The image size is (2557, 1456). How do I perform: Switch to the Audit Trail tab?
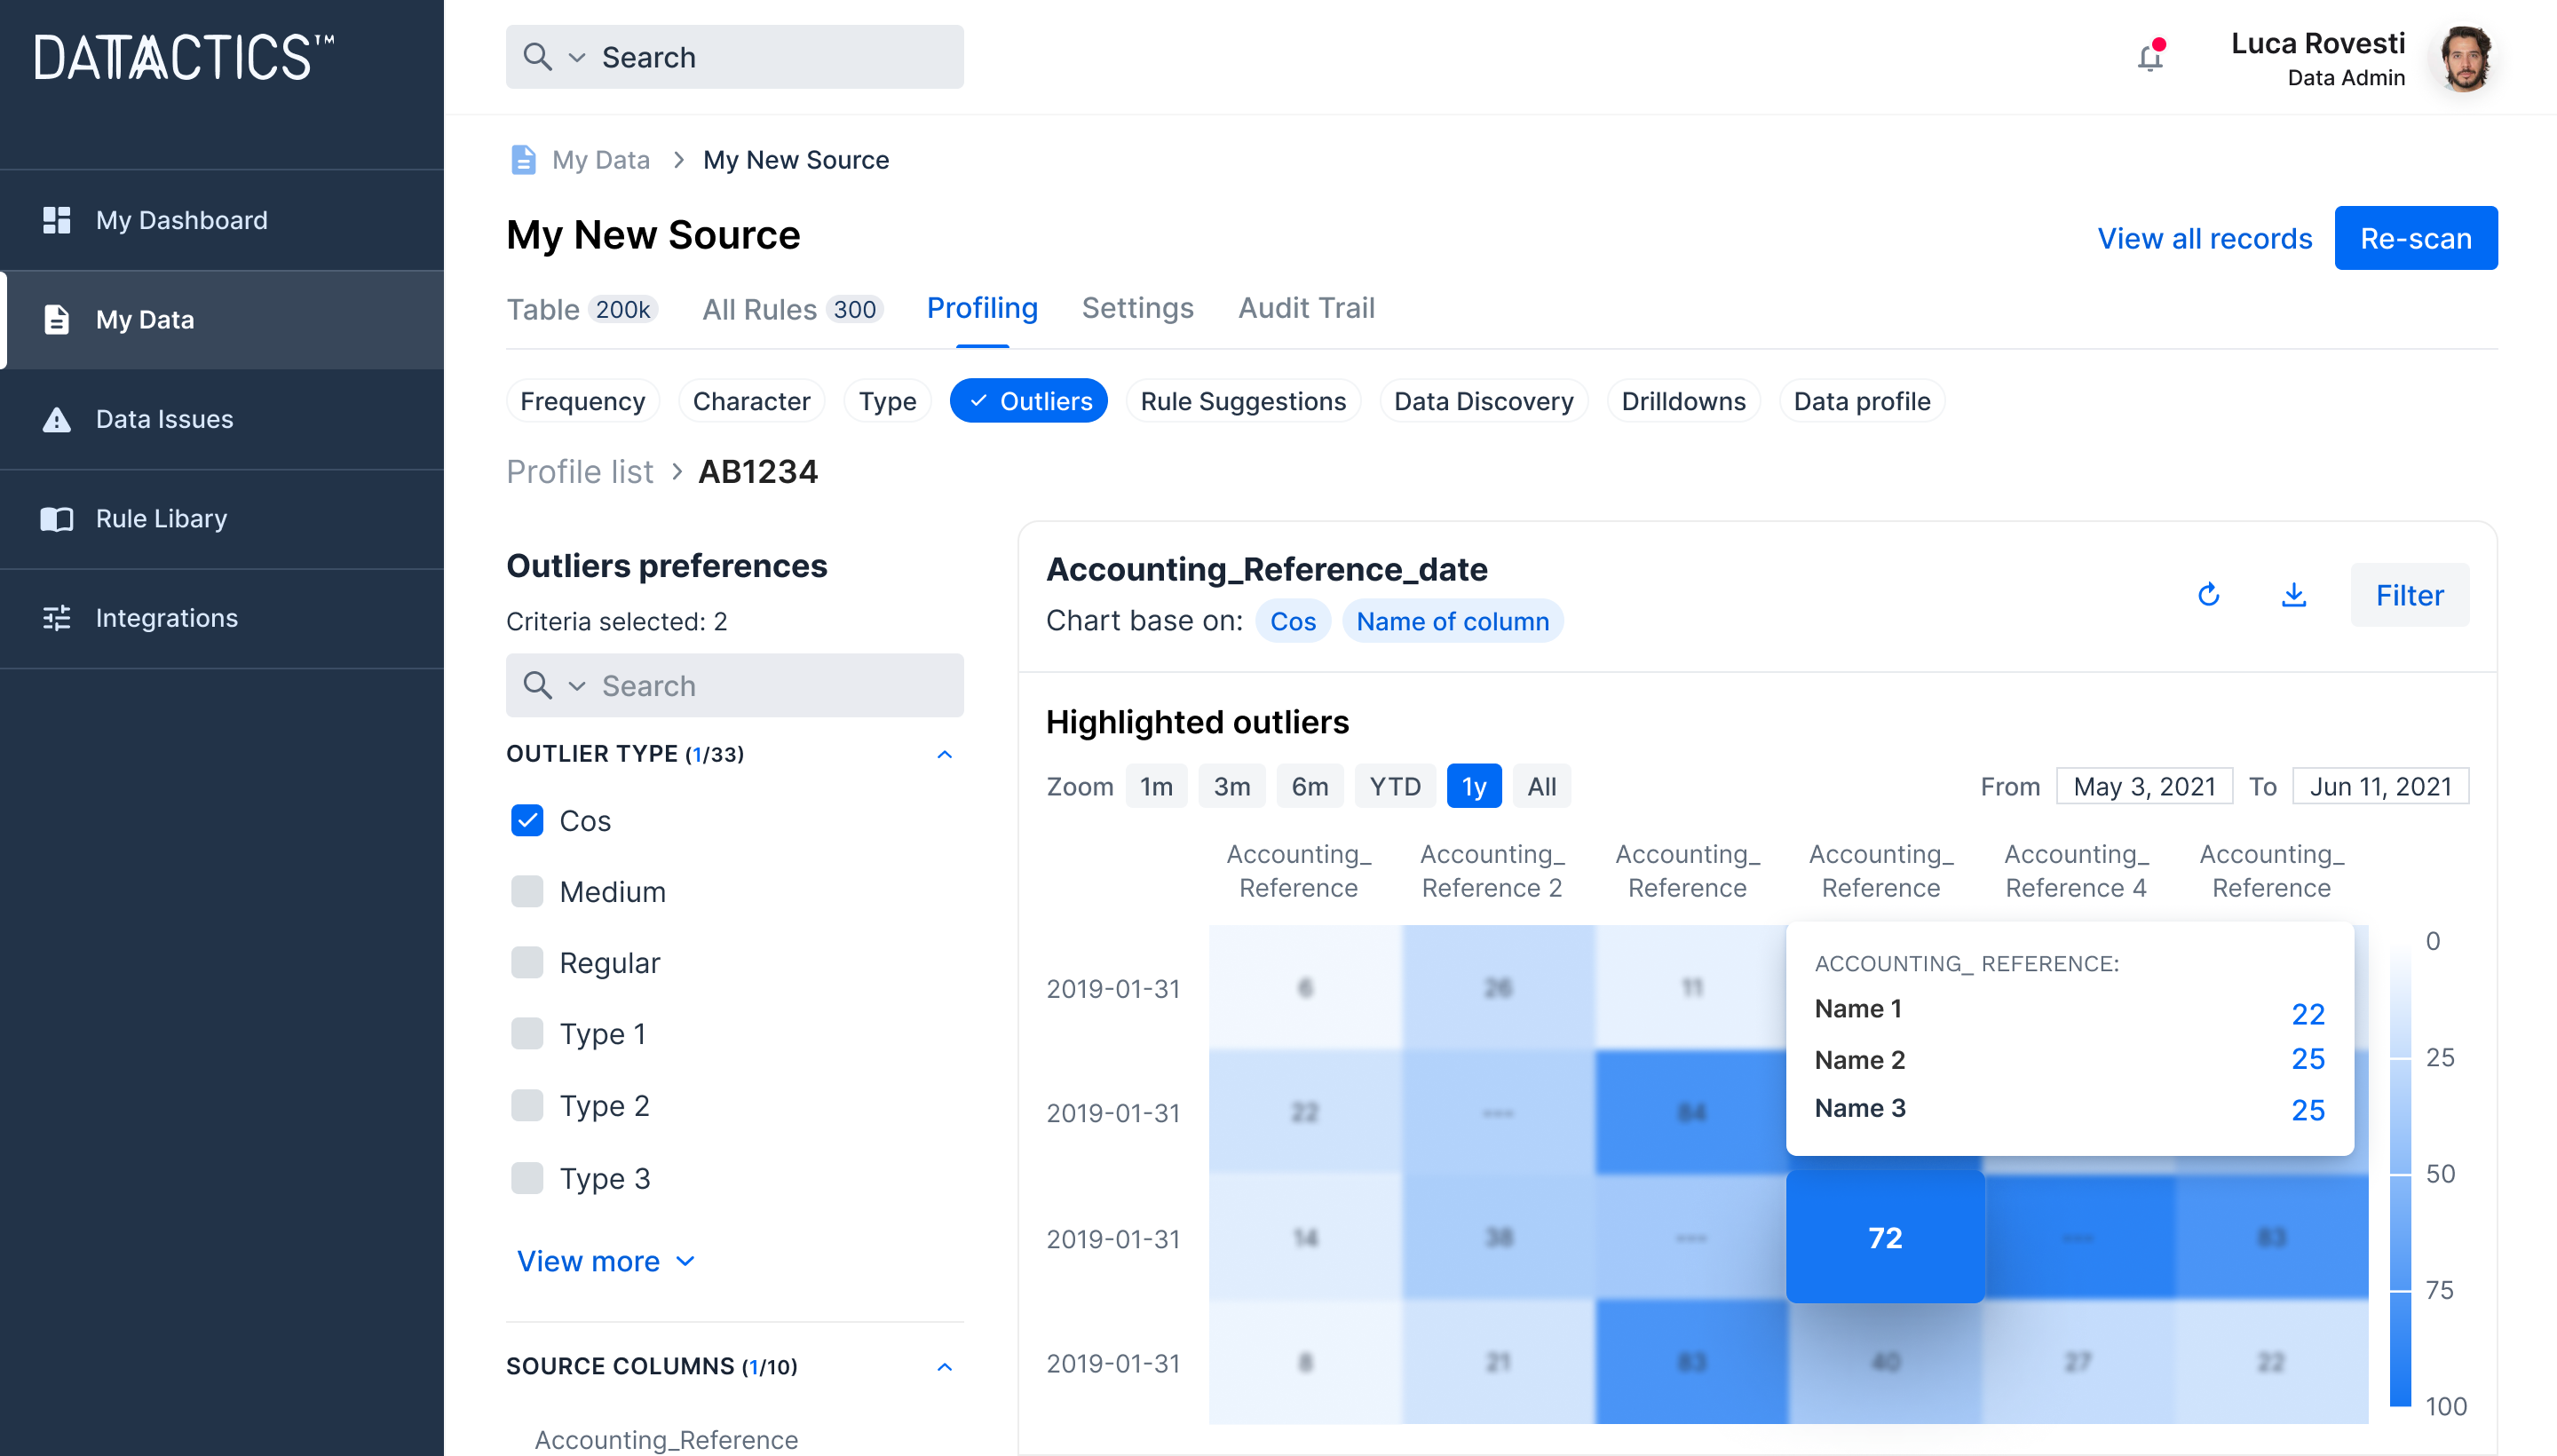1307,307
